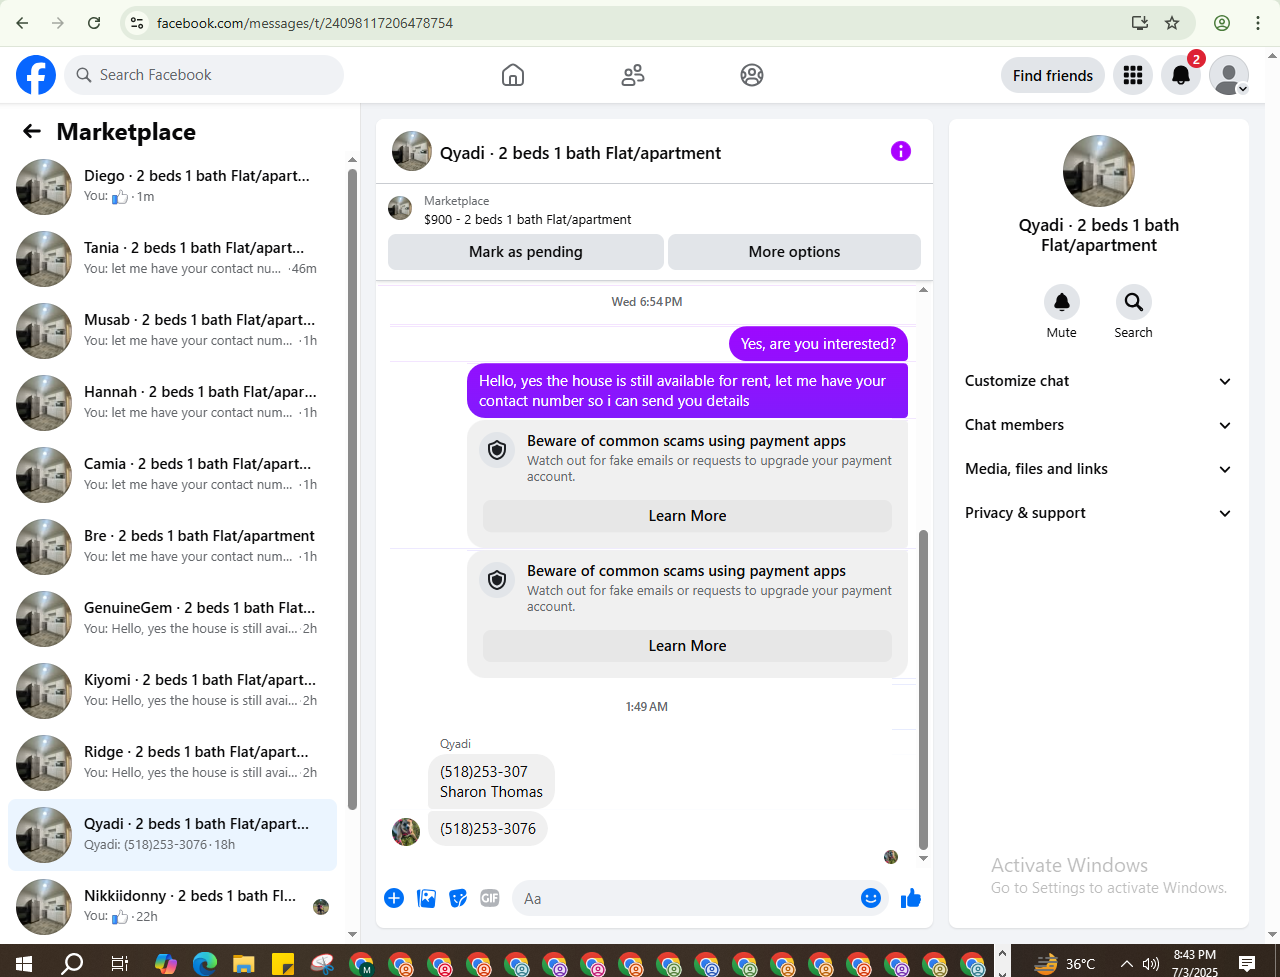The width and height of the screenshot is (1280, 977).
Task: View site information icon in address bar
Action: coord(138,22)
